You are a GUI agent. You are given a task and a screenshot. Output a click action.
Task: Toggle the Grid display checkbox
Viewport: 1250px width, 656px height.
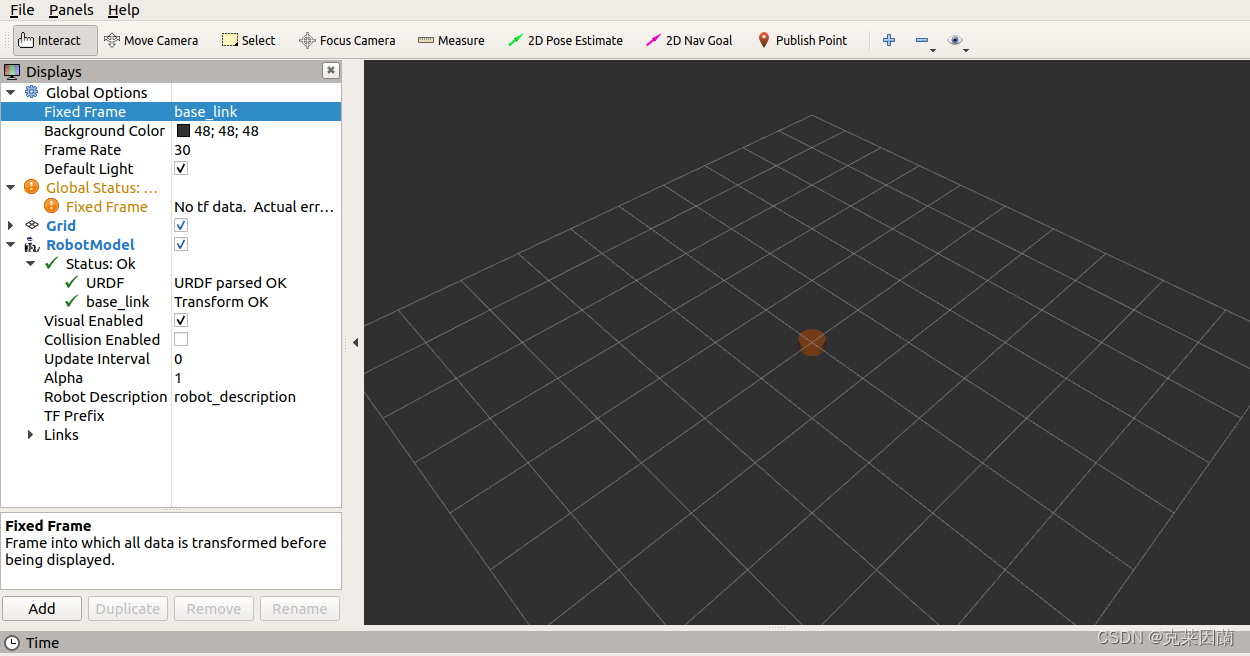pos(181,225)
